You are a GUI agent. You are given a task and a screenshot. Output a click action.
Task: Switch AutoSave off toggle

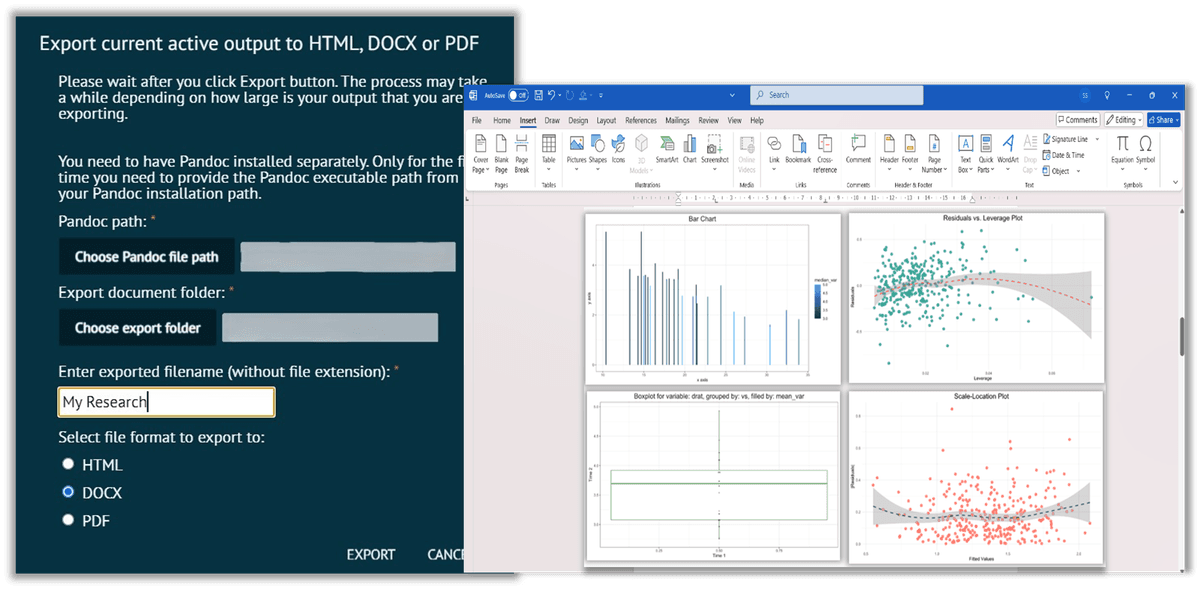pos(519,95)
